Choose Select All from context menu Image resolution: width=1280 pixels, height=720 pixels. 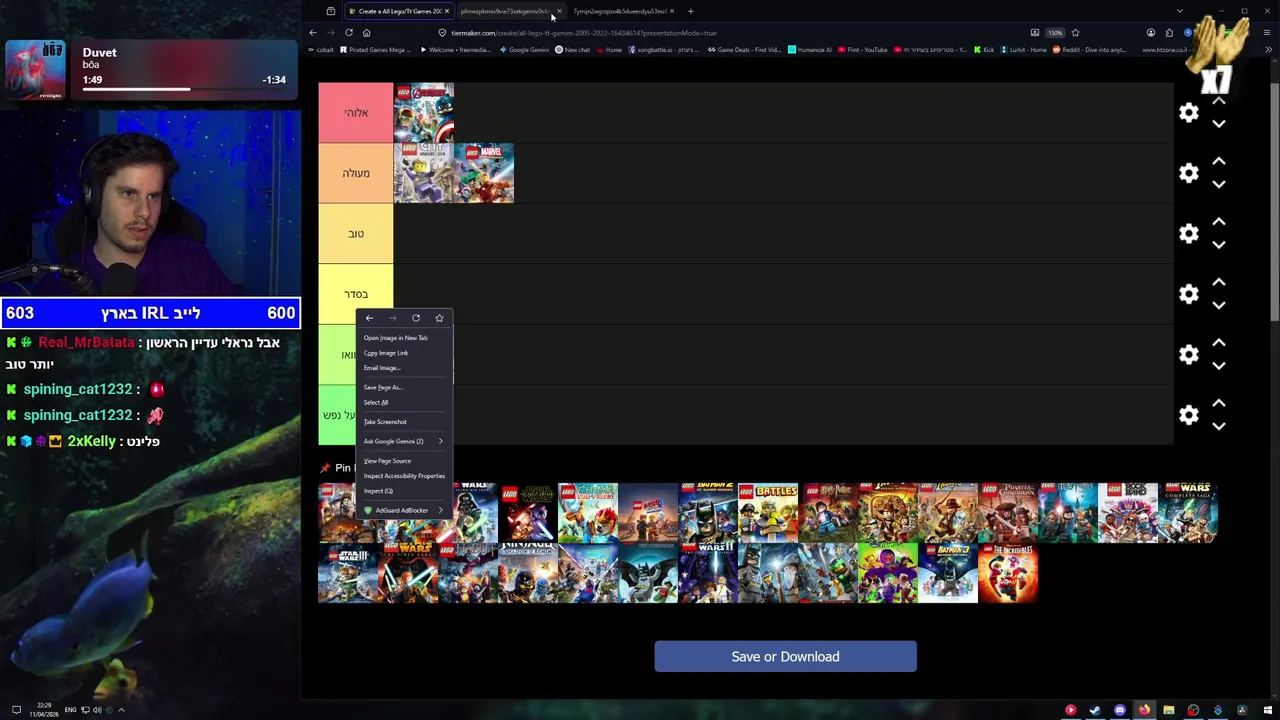pos(404,402)
